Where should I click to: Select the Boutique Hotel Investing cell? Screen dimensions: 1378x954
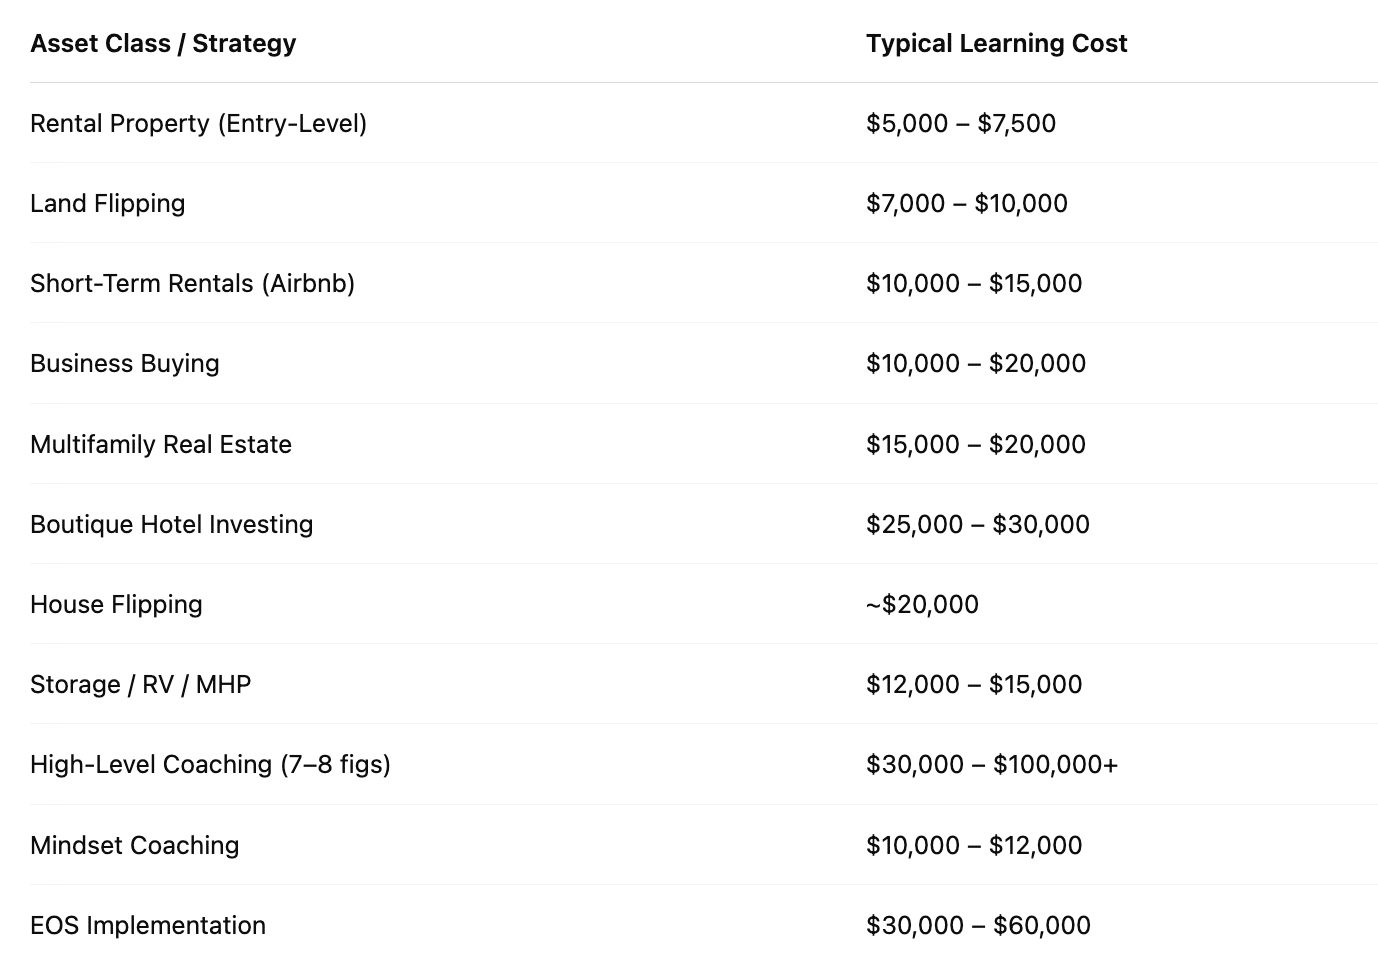(x=171, y=524)
